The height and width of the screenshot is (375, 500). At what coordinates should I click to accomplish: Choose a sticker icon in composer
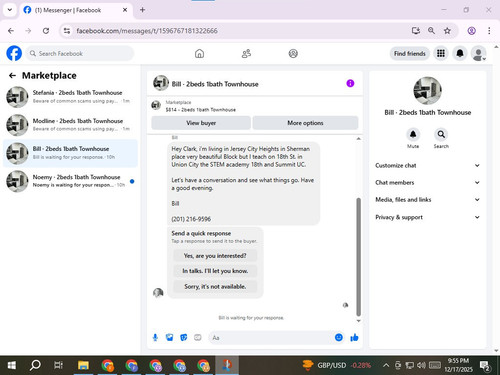pos(184,338)
